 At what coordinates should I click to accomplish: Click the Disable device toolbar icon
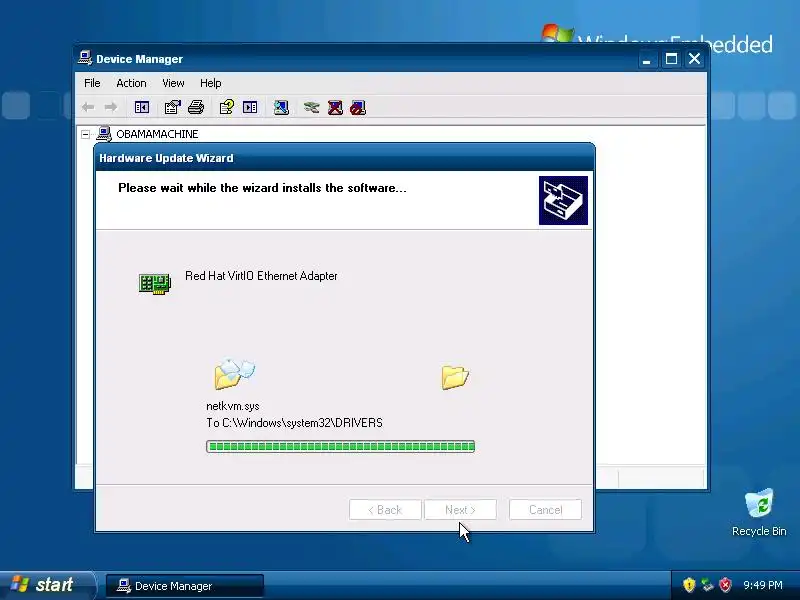358,107
